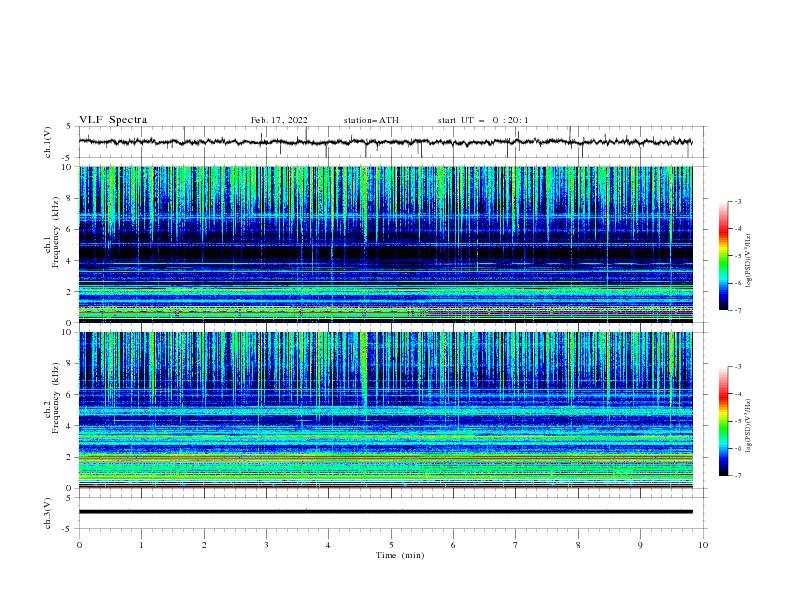This screenshot has width=792, height=612.
Task: Click the "VLF Spectra" plot title
Action: 113,120
